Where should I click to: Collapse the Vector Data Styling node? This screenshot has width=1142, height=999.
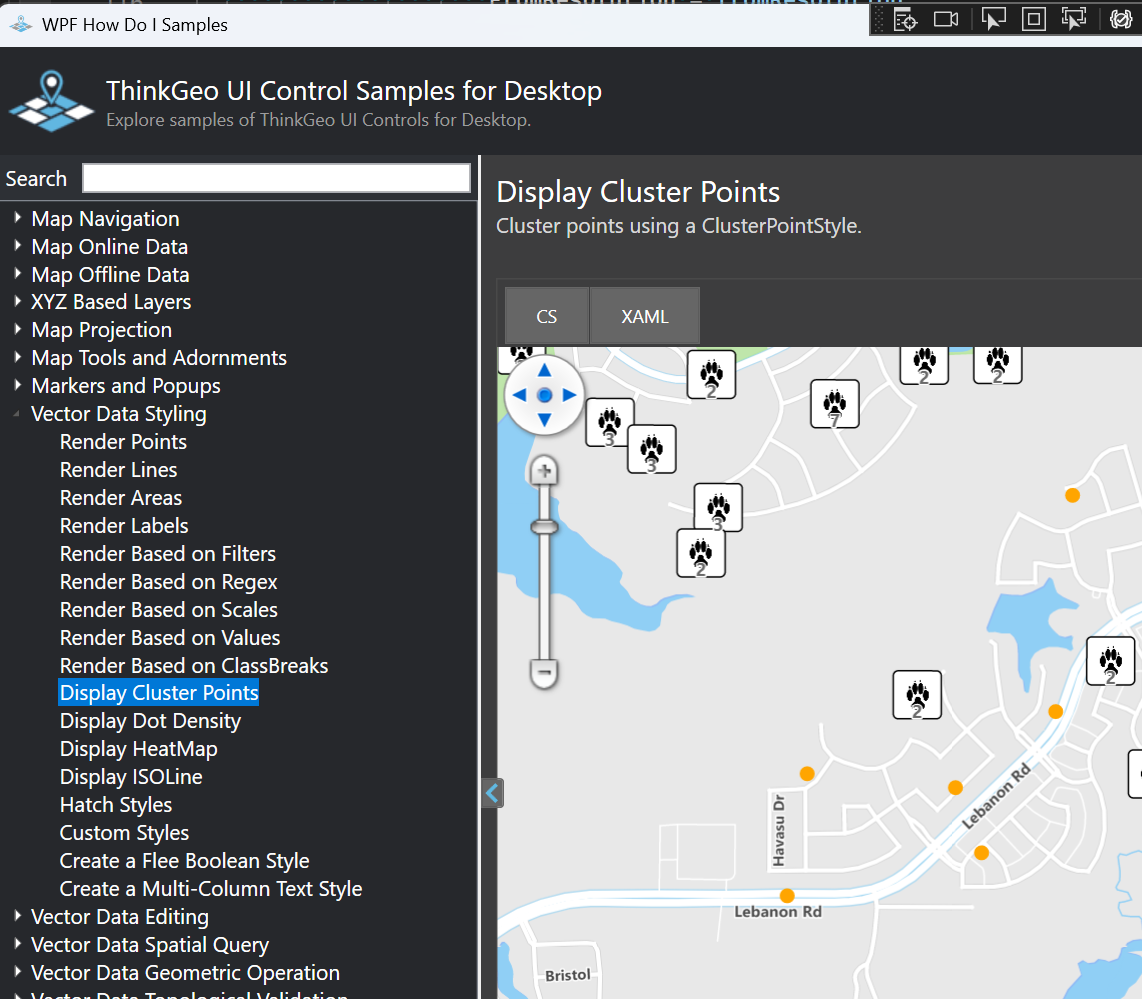[x=18, y=414]
